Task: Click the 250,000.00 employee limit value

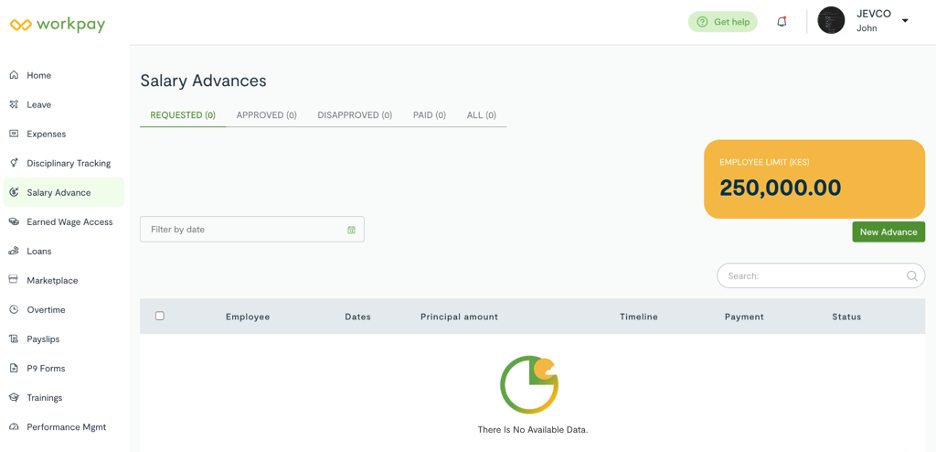Action: point(780,187)
